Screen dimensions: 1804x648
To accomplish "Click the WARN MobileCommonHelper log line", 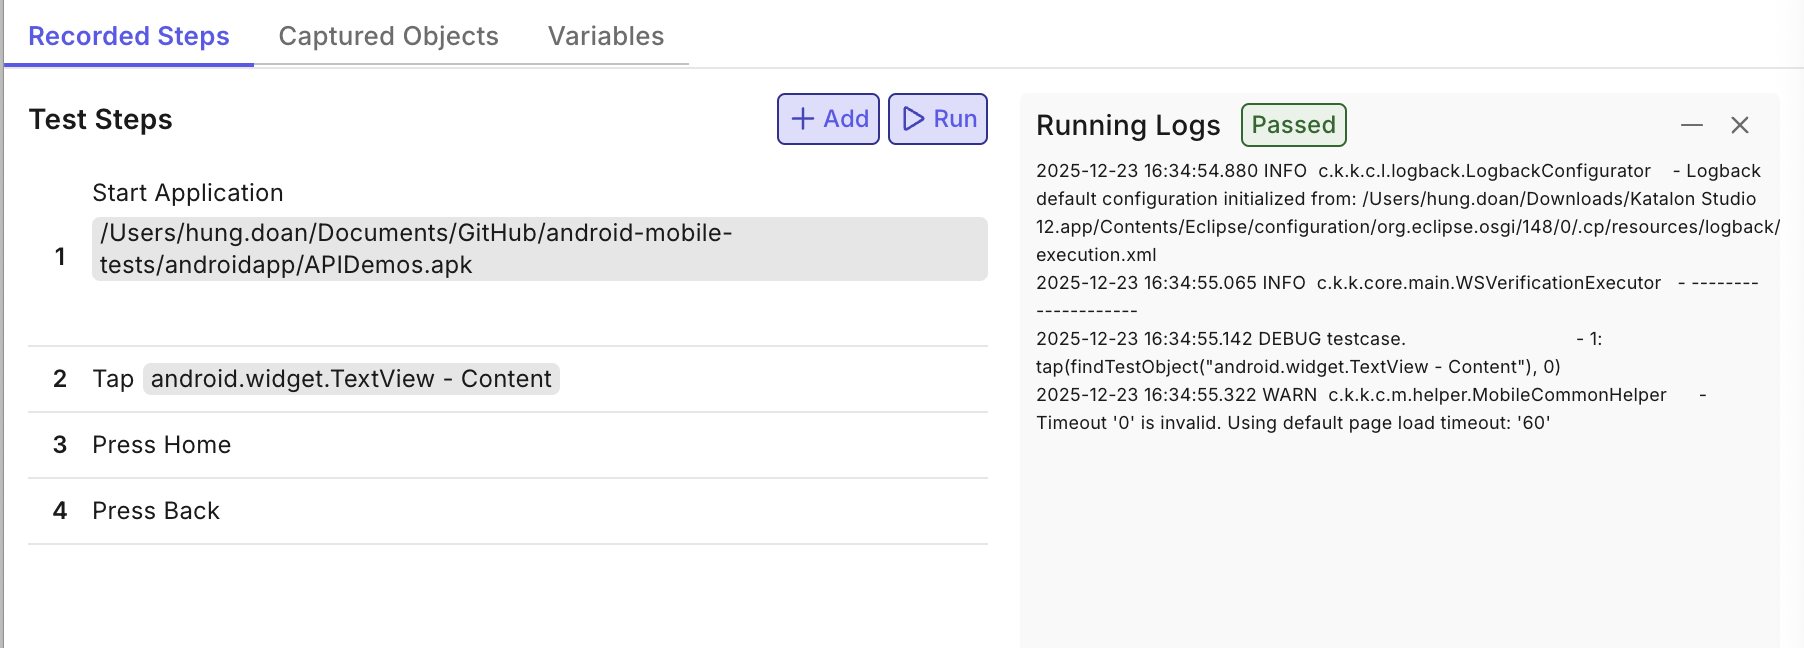I will pyautogui.click(x=1350, y=395).
